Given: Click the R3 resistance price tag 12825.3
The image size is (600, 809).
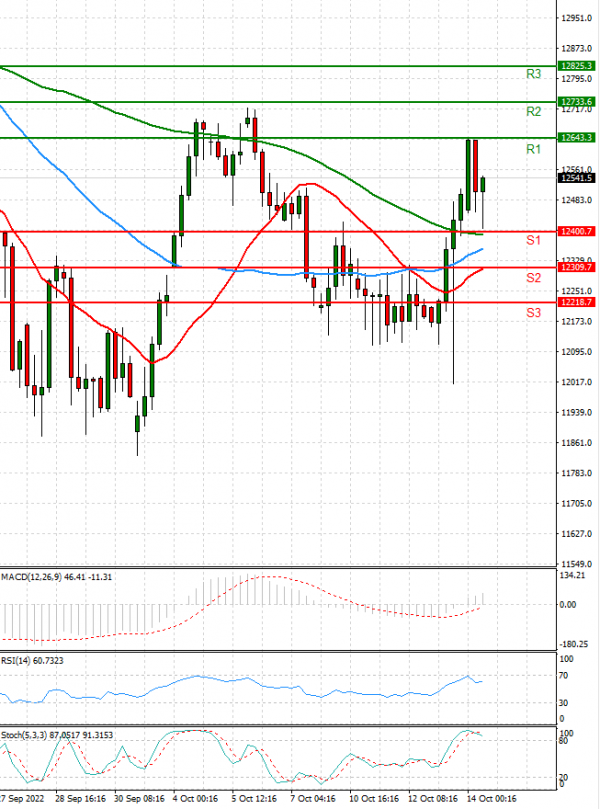Looking at the screenshot, I should (576, 66).
